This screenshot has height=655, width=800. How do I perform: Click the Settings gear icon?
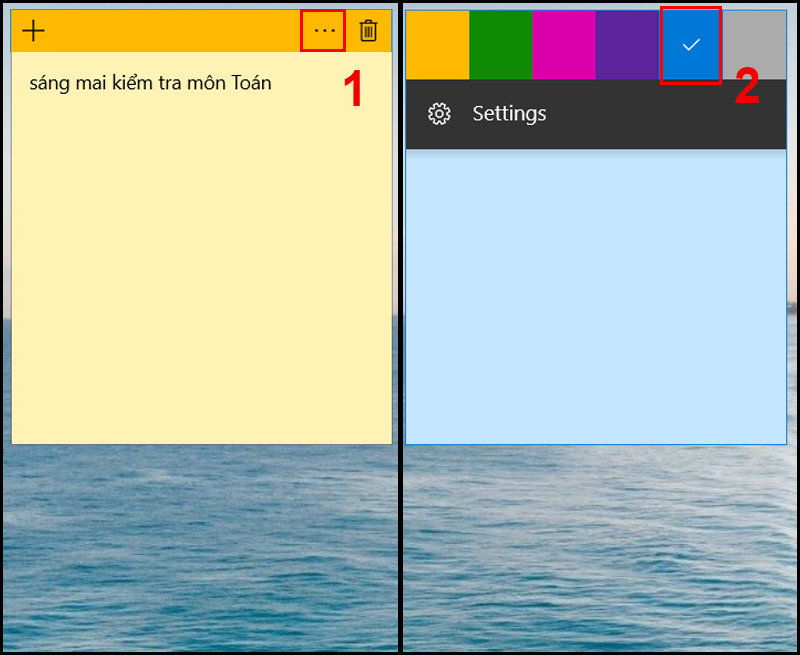[x=439, y=114]
